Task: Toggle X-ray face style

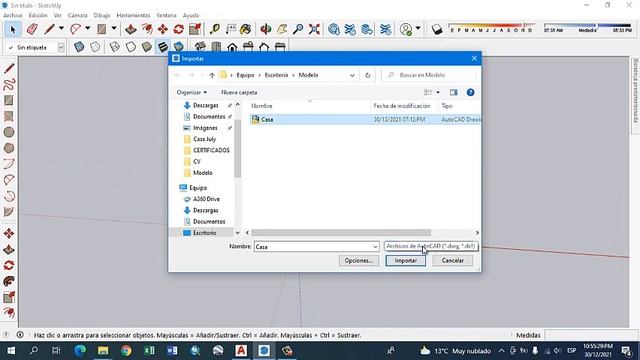Action: click(79, 47)
